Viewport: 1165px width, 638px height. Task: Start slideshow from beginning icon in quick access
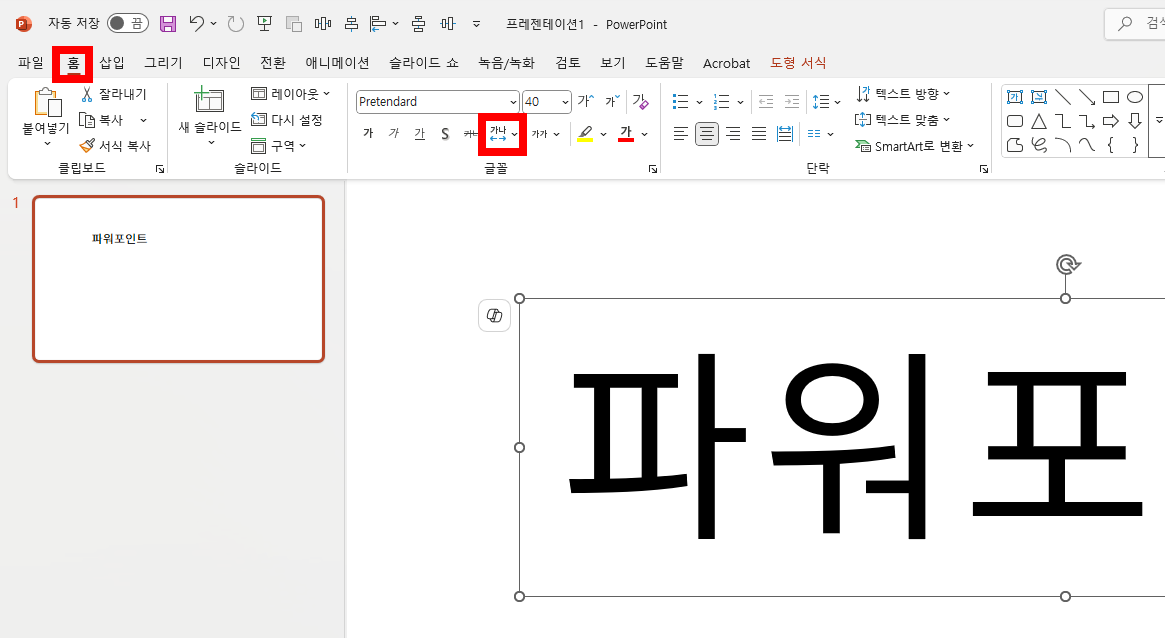[x=265, y=24]
